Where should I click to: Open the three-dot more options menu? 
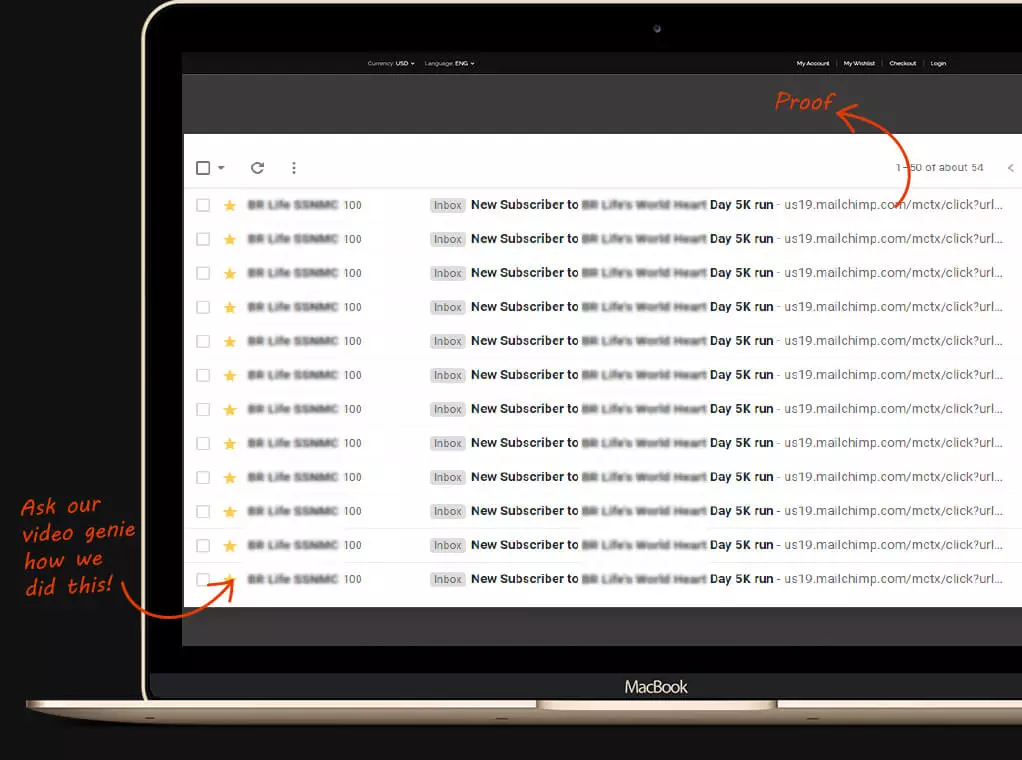[x=293, y=168]
